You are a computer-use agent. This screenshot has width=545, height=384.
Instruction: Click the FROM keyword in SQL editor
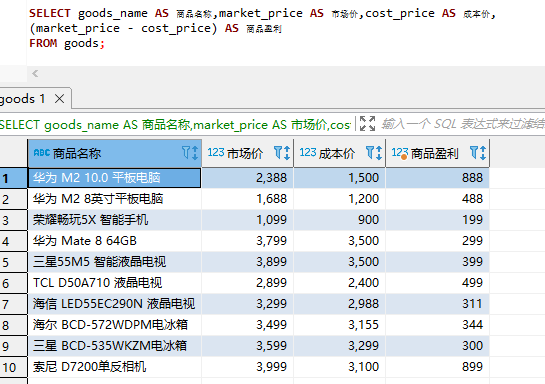pyautogui.click(x=43, y=43)
